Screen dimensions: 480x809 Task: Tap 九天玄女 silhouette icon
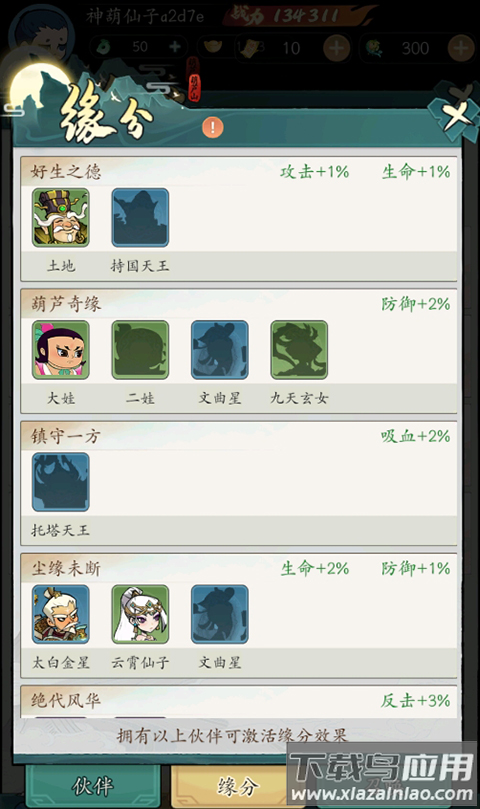[299, 350]
